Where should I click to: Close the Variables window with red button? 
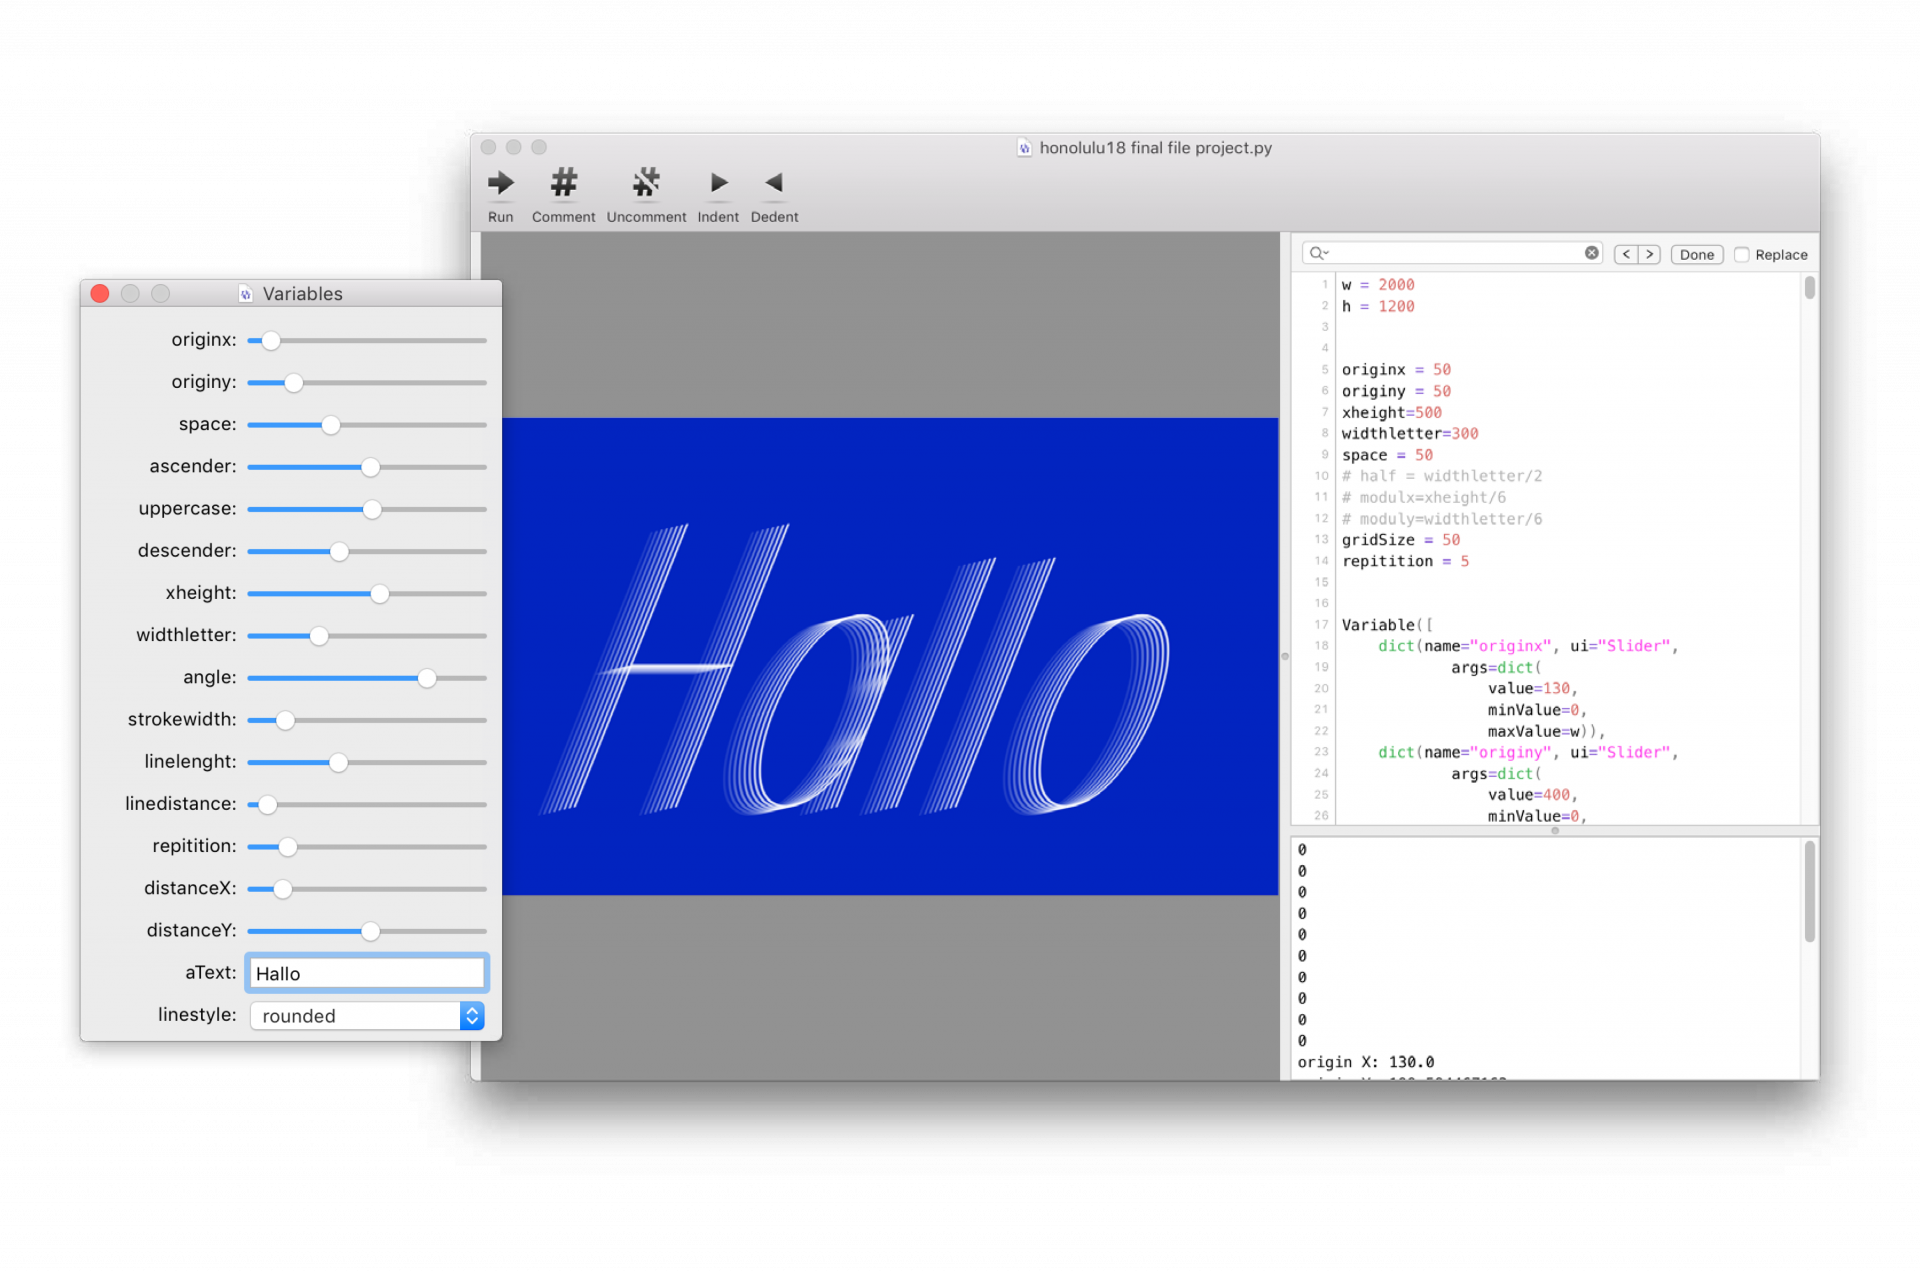tap(100, 293)
